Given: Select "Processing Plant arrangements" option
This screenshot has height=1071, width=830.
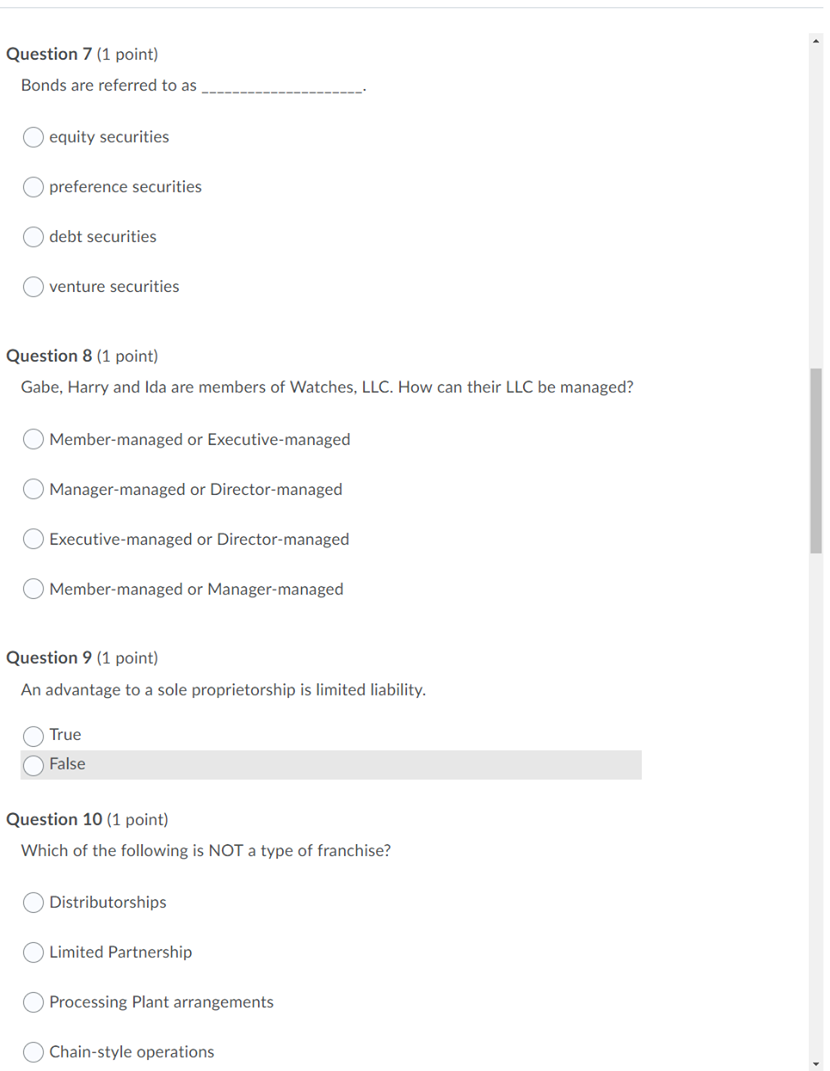Looking at the screenshot, I should tap(32, 1001).
